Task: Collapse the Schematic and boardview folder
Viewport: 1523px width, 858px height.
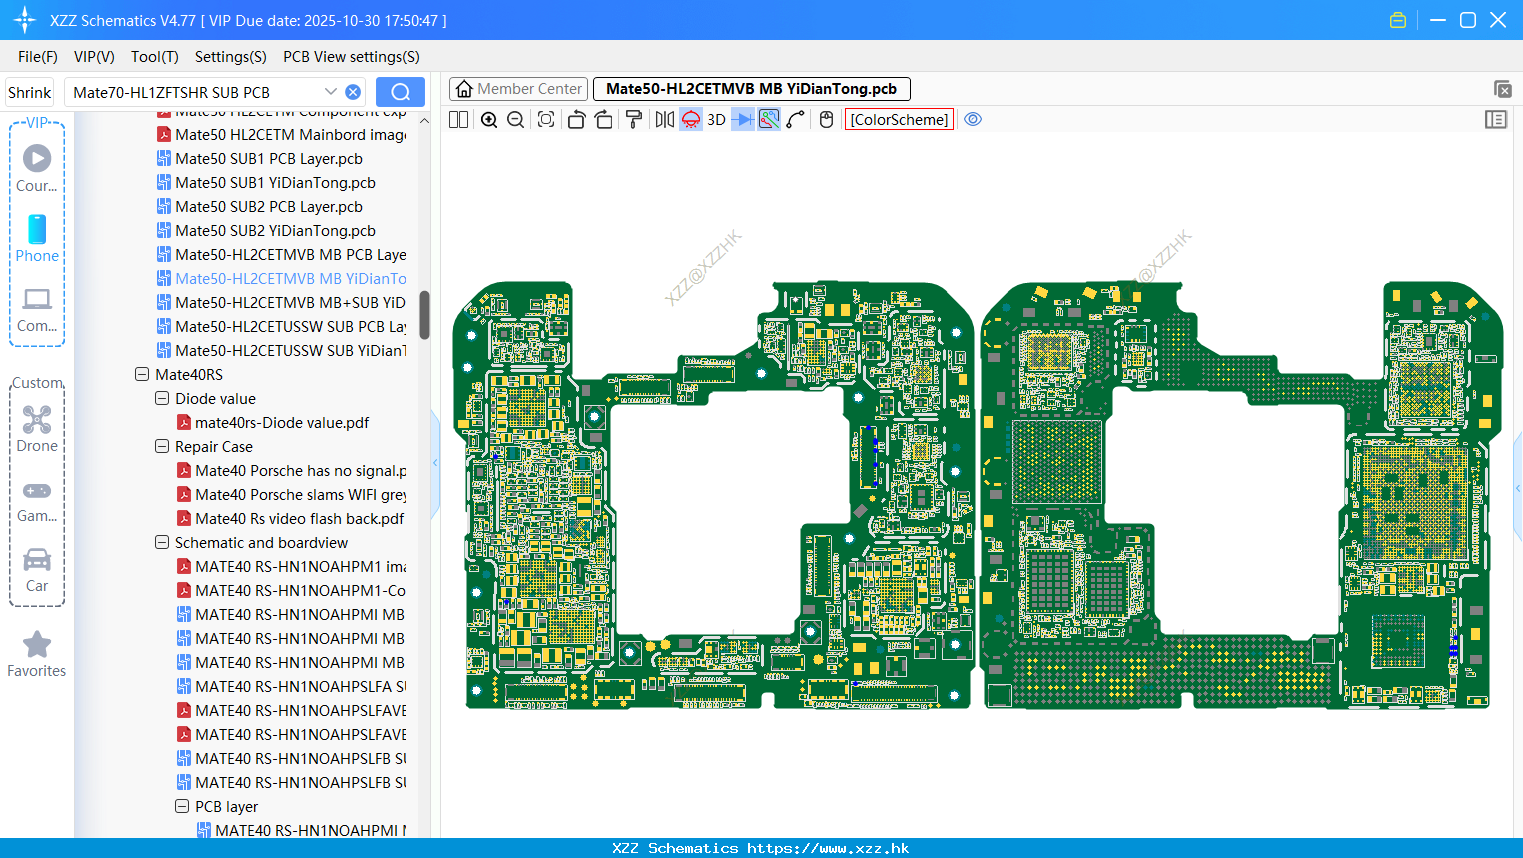Action: pyautogui.click(x=162, y=543)
